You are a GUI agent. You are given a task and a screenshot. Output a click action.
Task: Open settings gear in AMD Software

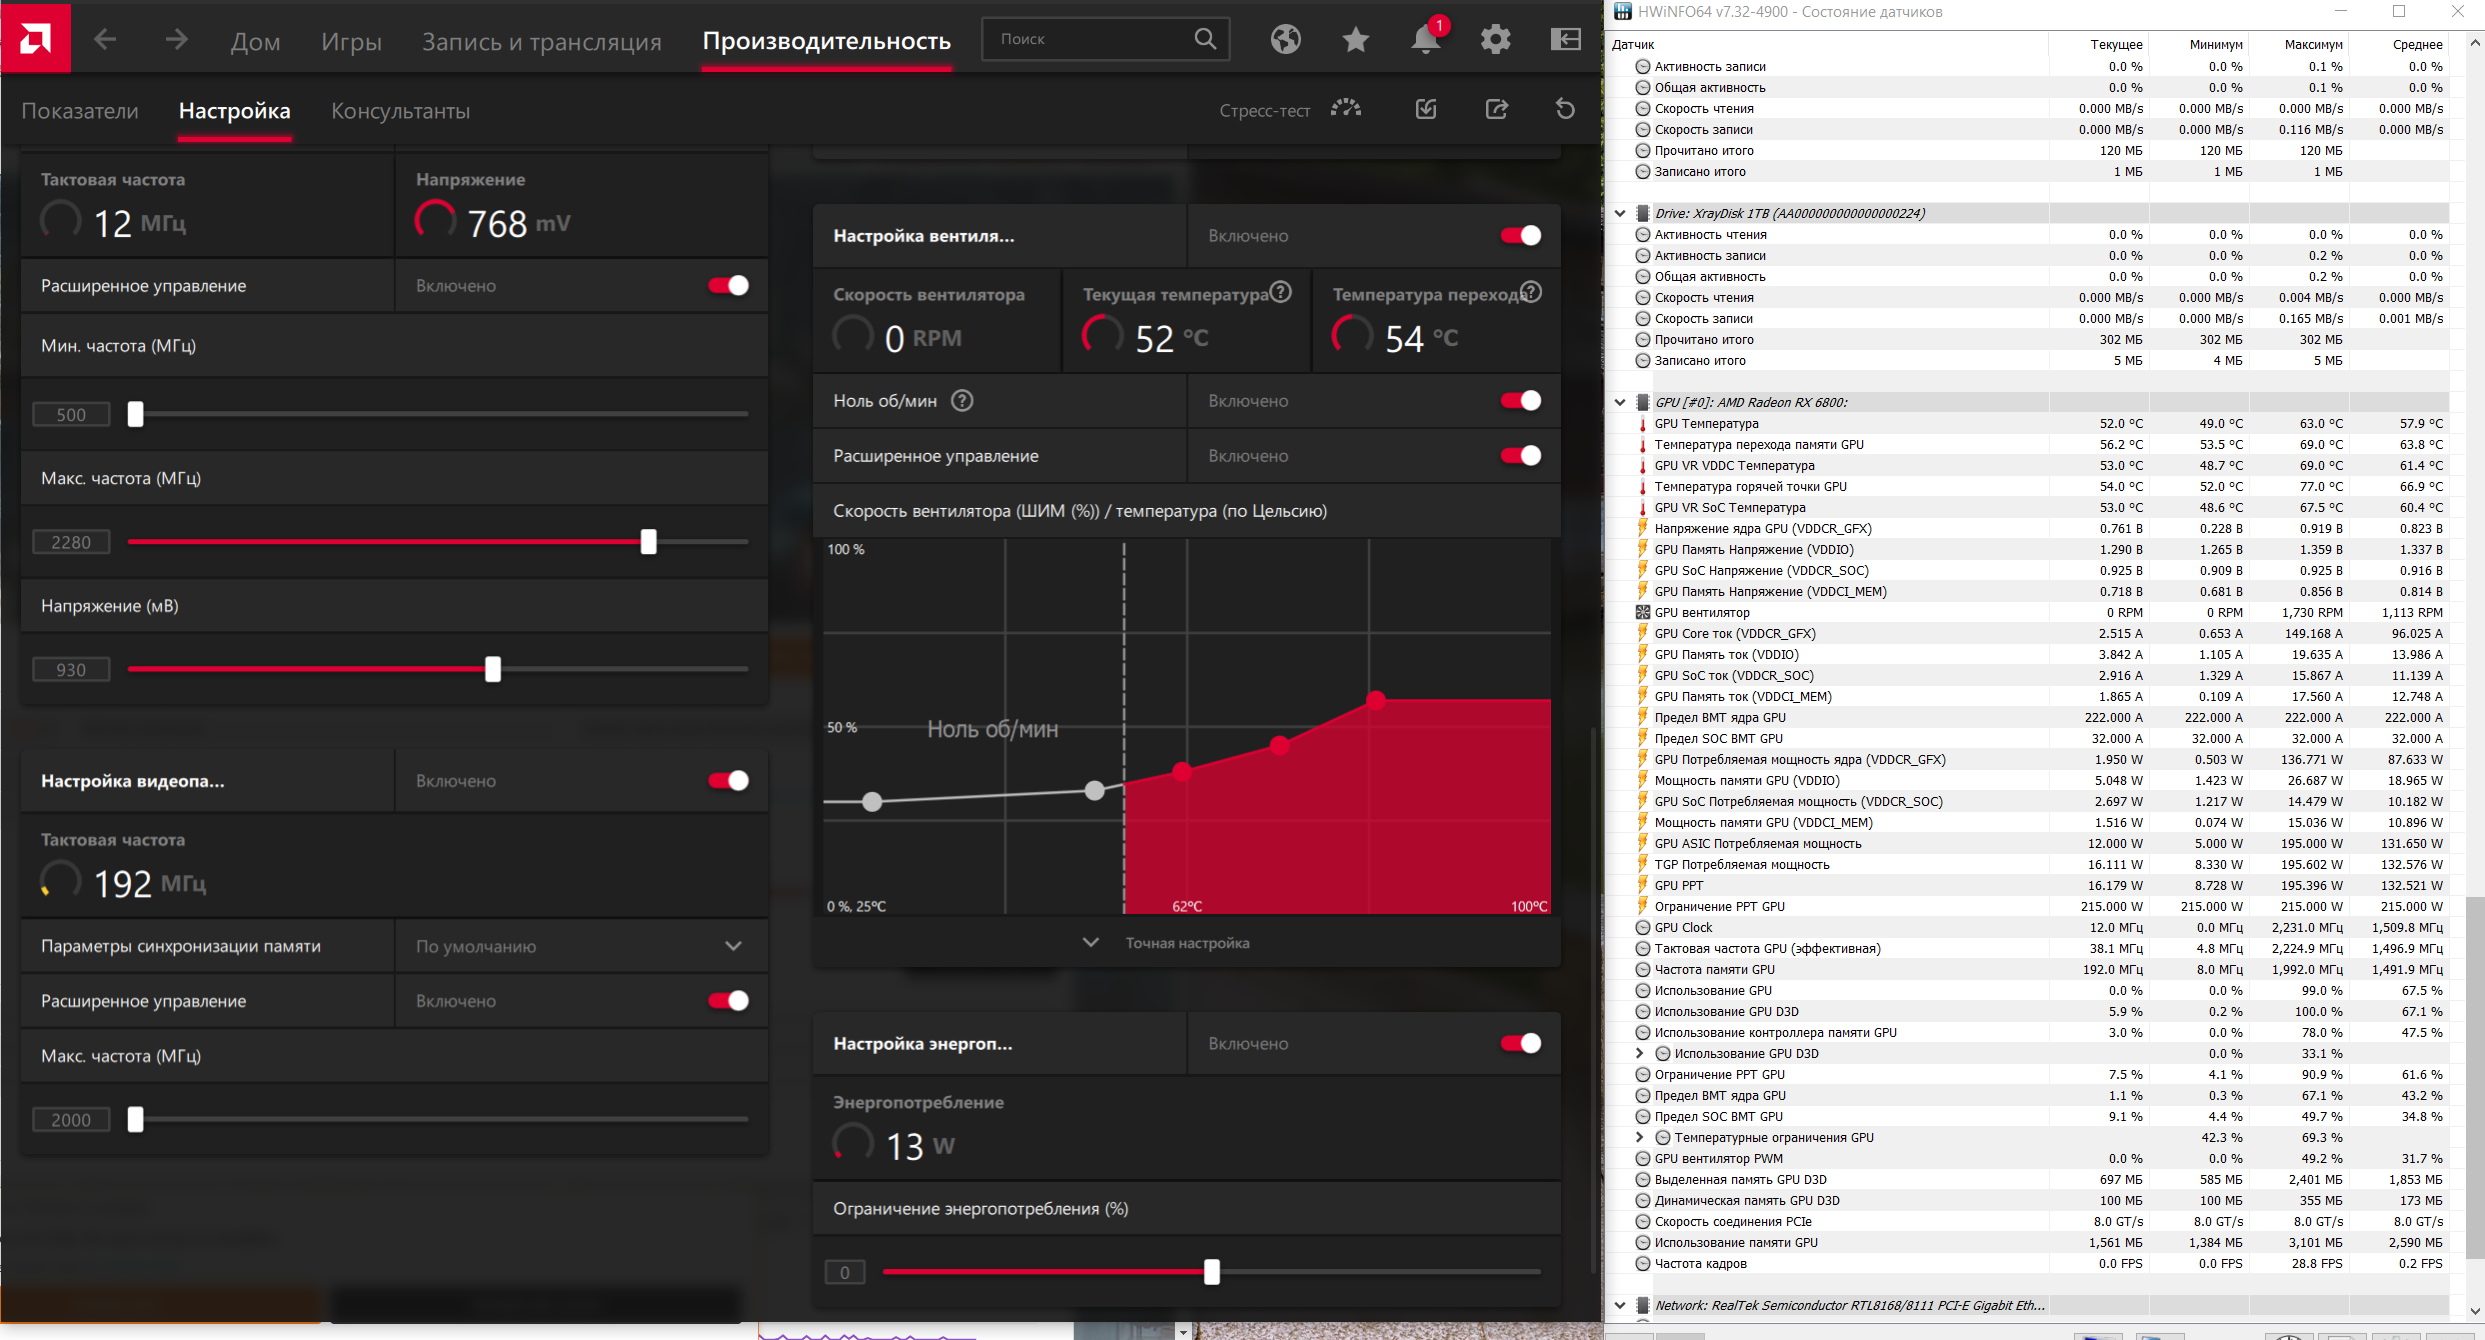[x=1495, y=39]
